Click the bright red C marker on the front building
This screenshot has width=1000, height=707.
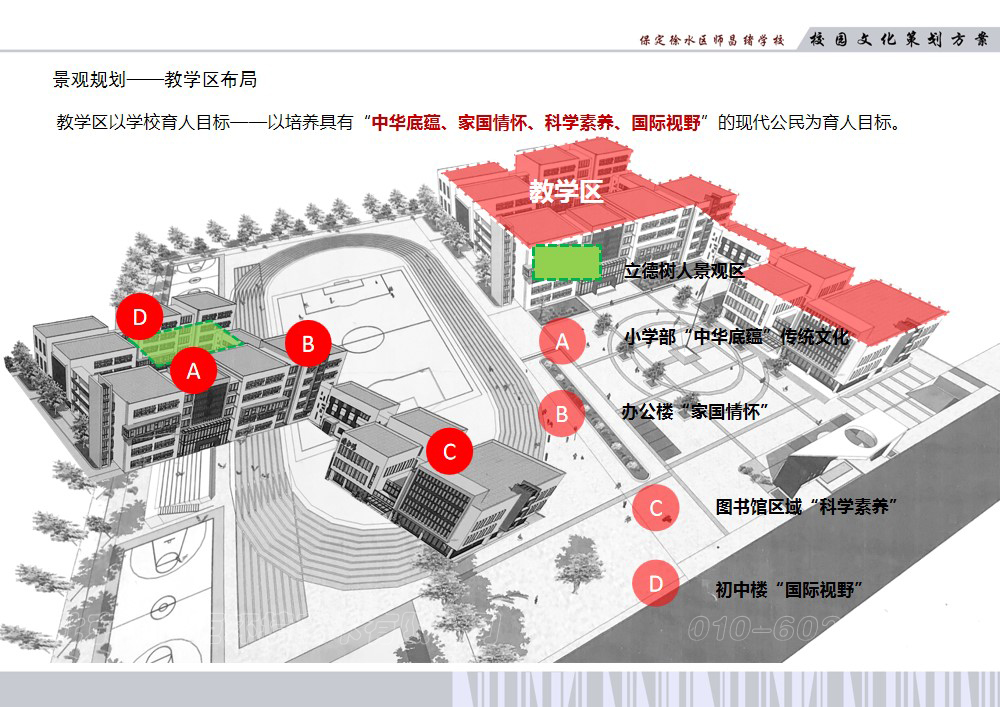(449, 451)
